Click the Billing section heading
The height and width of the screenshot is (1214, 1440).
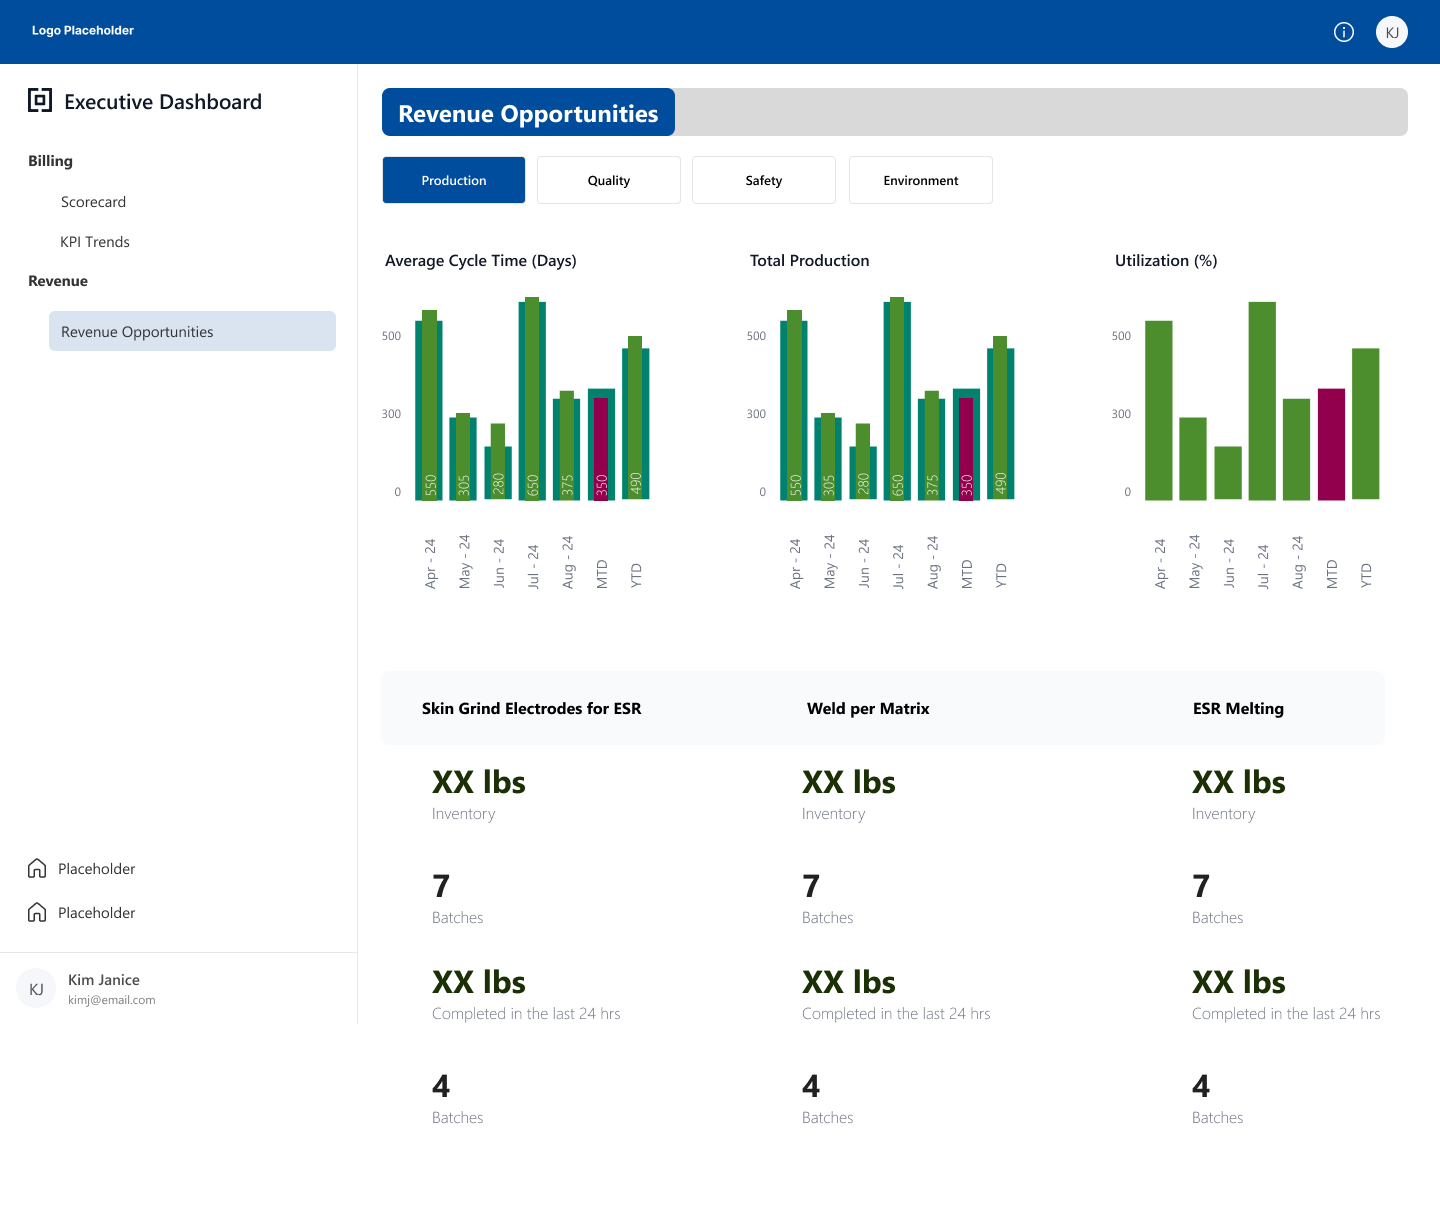[x=50, y=161]
